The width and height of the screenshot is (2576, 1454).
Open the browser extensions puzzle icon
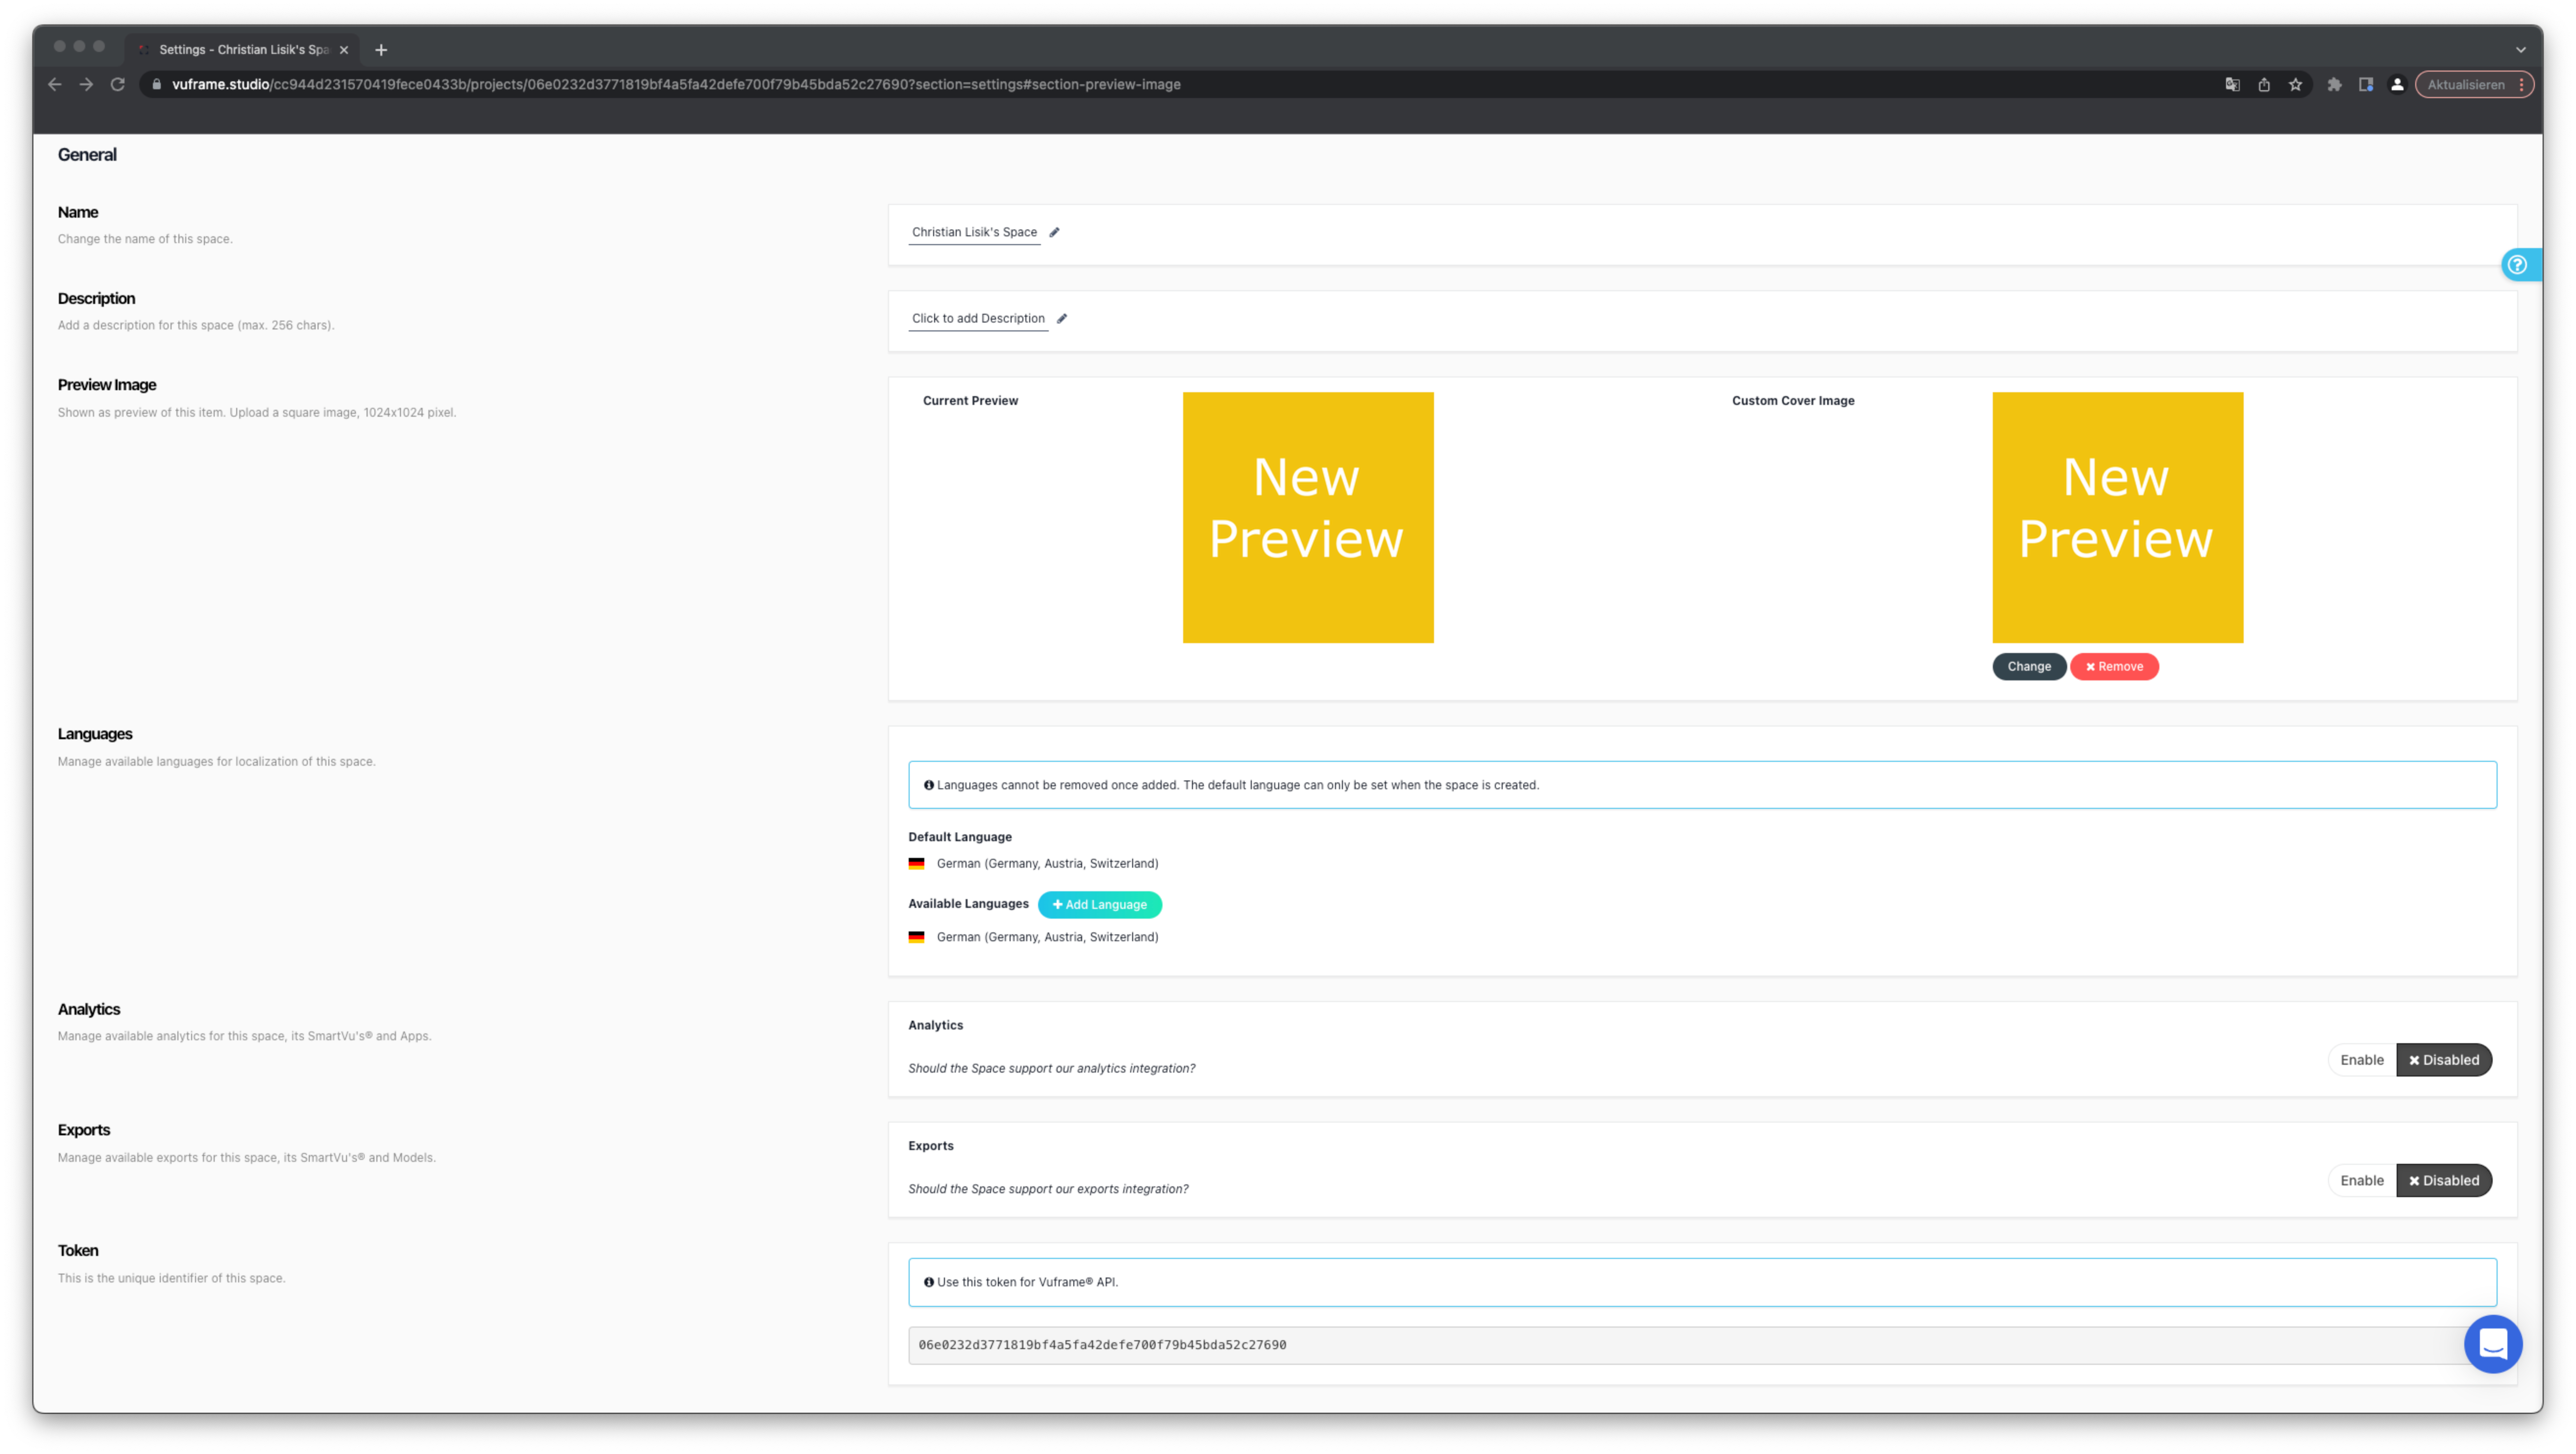2334,85
